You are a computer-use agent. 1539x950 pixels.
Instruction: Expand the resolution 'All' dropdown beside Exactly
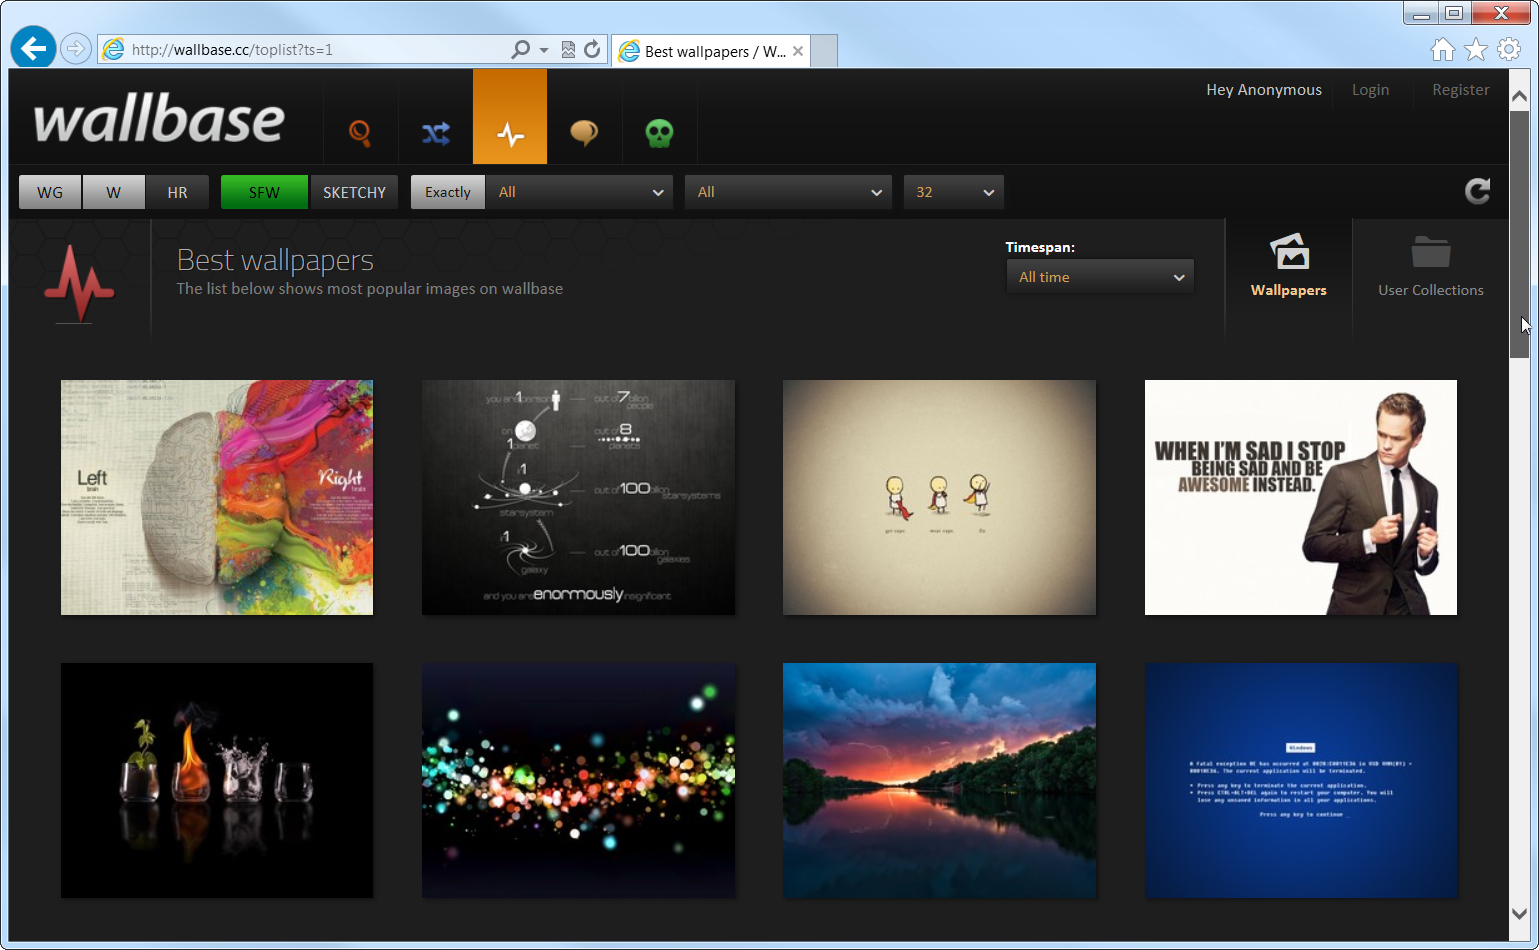coord(579,192)
